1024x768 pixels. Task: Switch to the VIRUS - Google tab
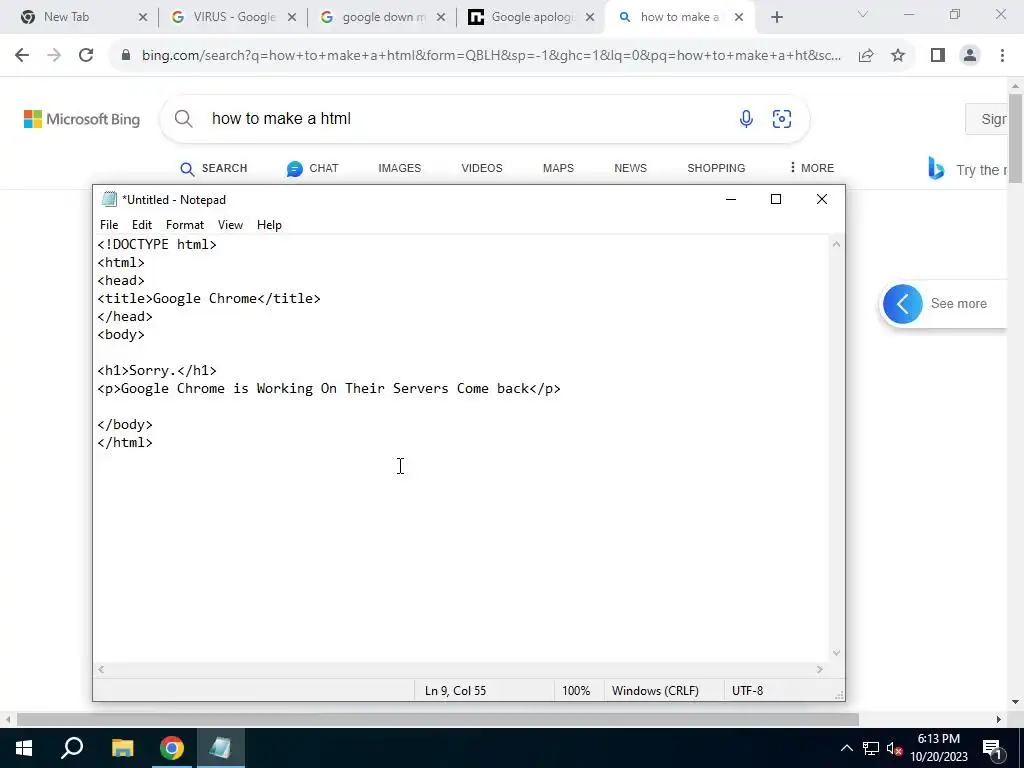pyautogui.click(x=234, y=18)
